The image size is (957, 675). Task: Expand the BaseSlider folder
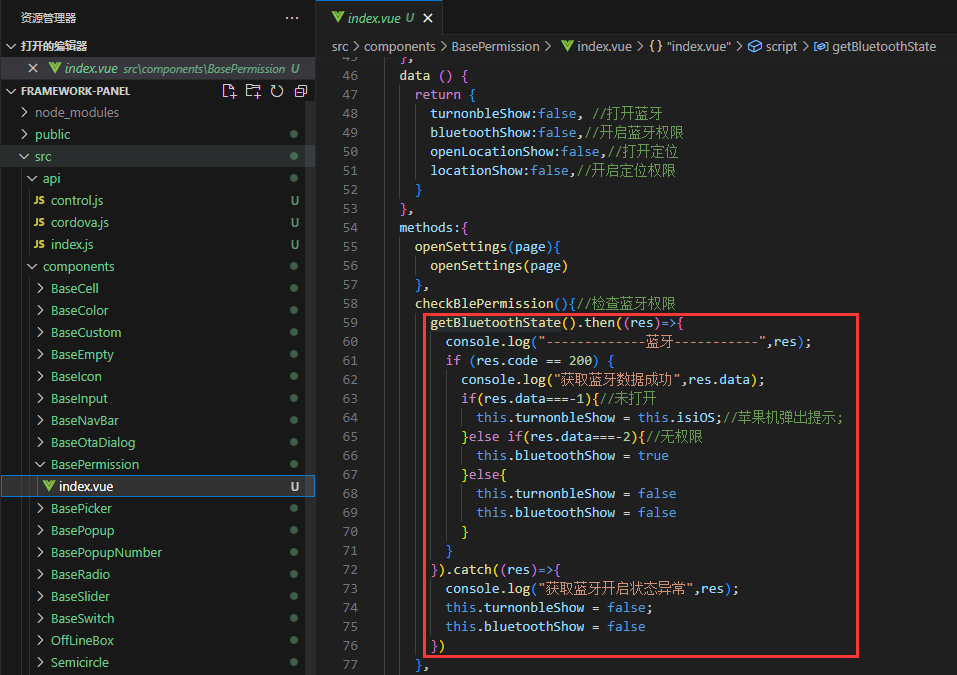tap(40, 596)
